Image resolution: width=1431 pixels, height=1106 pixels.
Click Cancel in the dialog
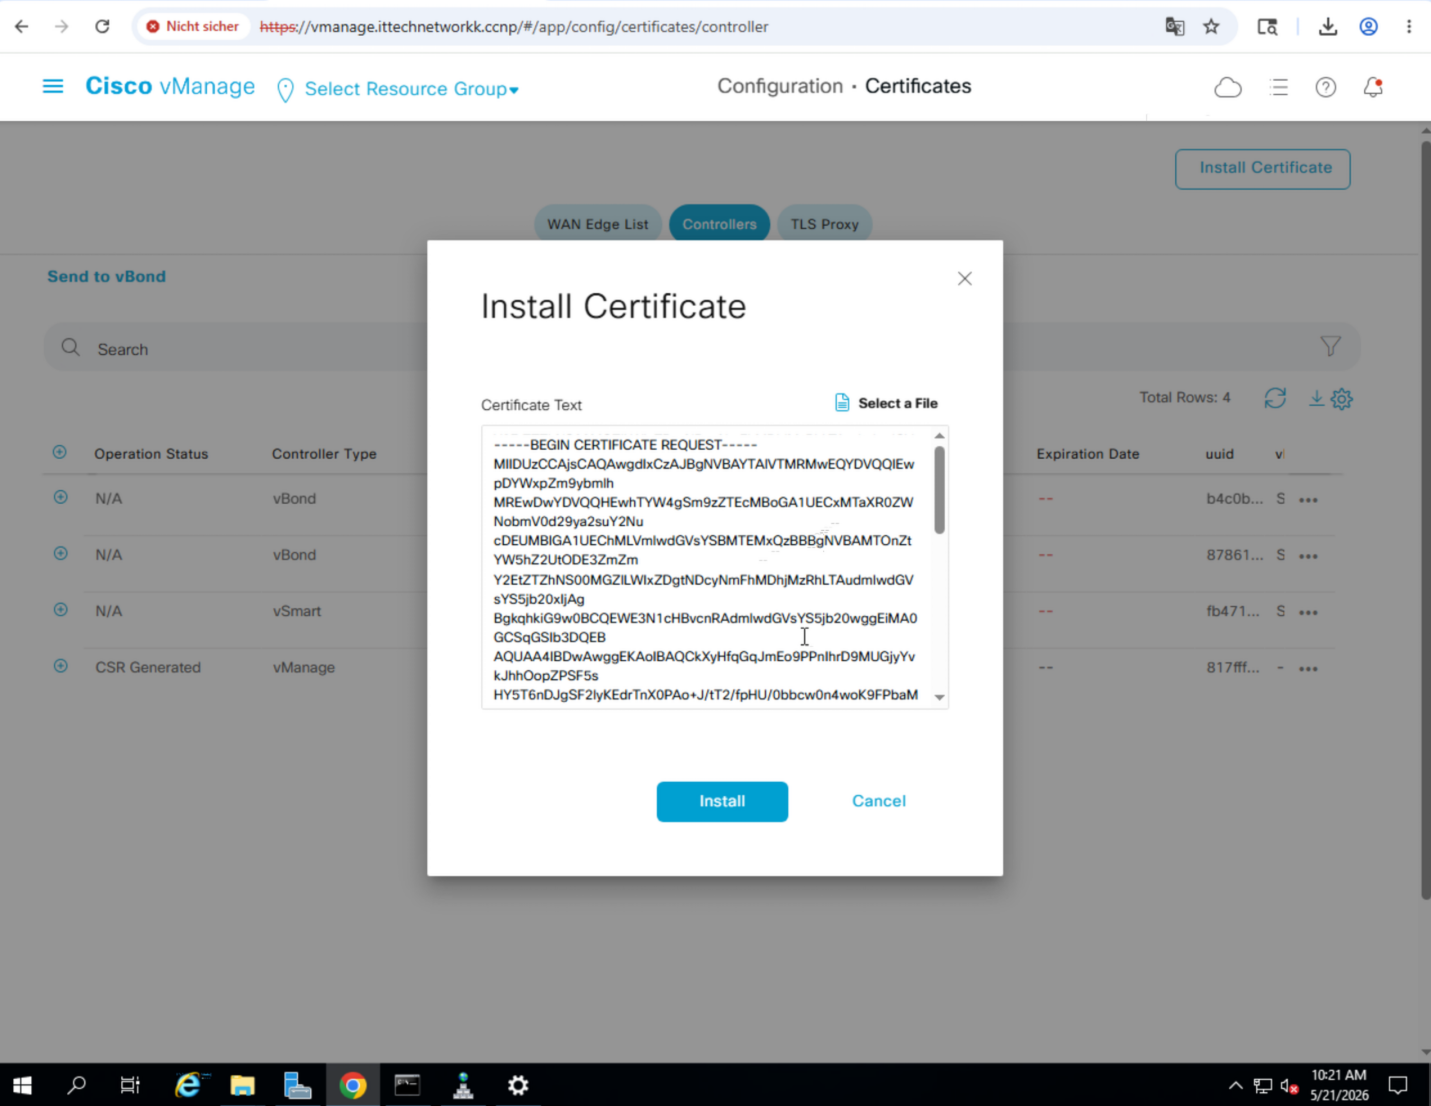click(879, 801)
